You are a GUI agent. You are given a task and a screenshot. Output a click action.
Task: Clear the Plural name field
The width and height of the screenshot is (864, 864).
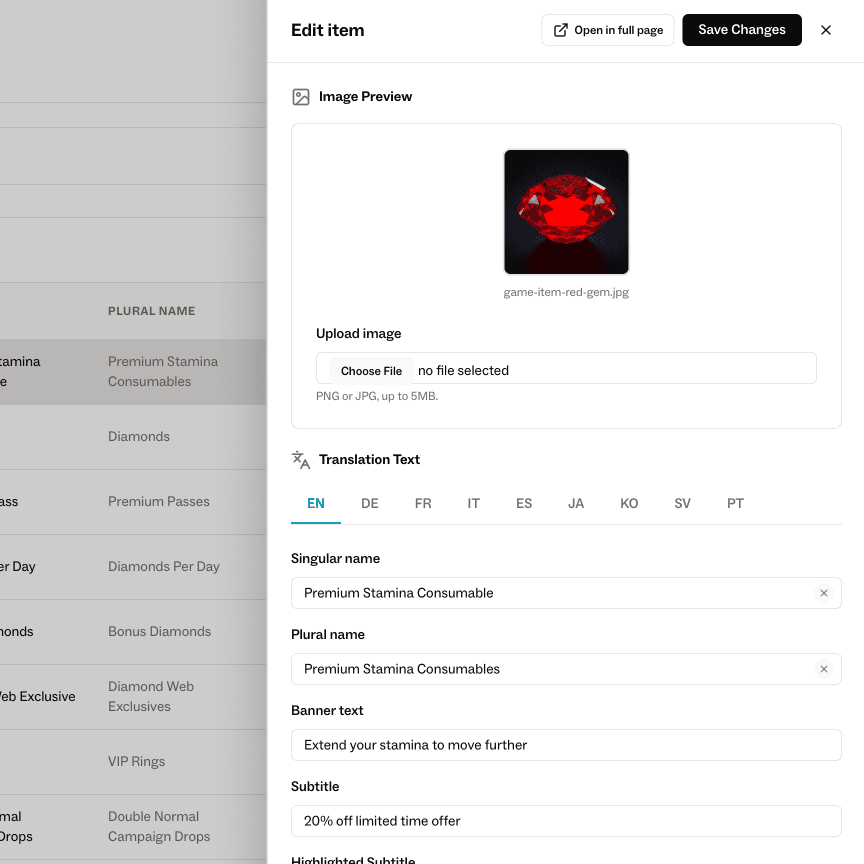(824, 669)
